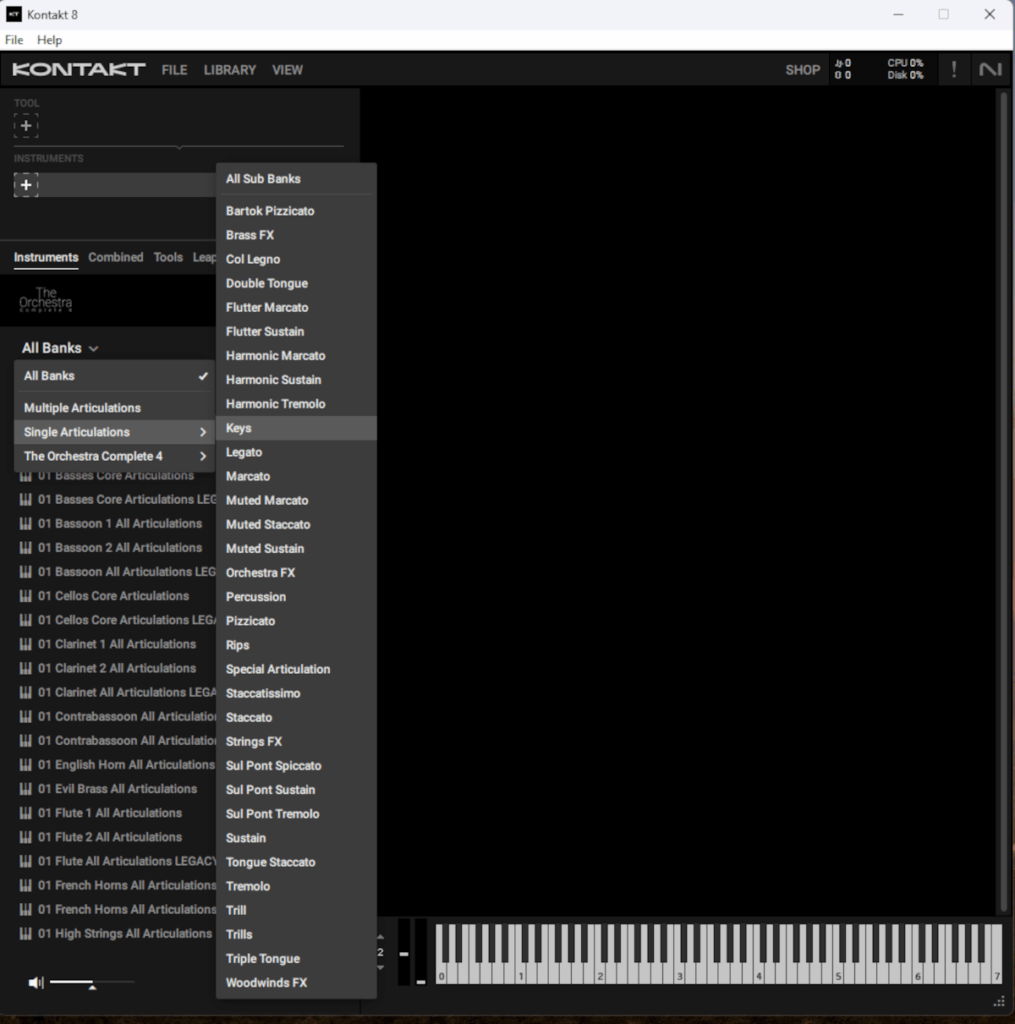1015x1024 pixels.
Task: Click The Orchestra library logo
Action: (x=46, y=300)
